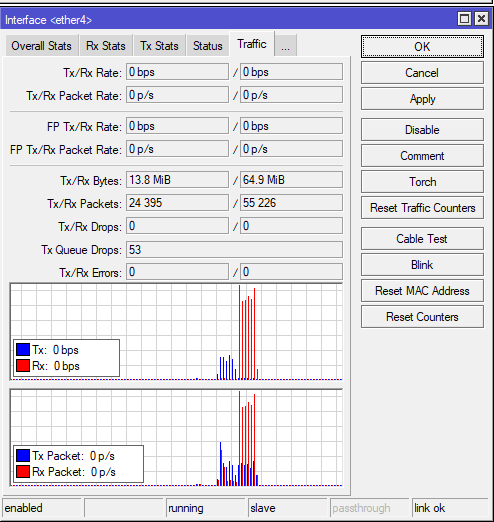Click the 'enabled' status bar entry
This screenshot has height=522, width=494.
point(42,508)
